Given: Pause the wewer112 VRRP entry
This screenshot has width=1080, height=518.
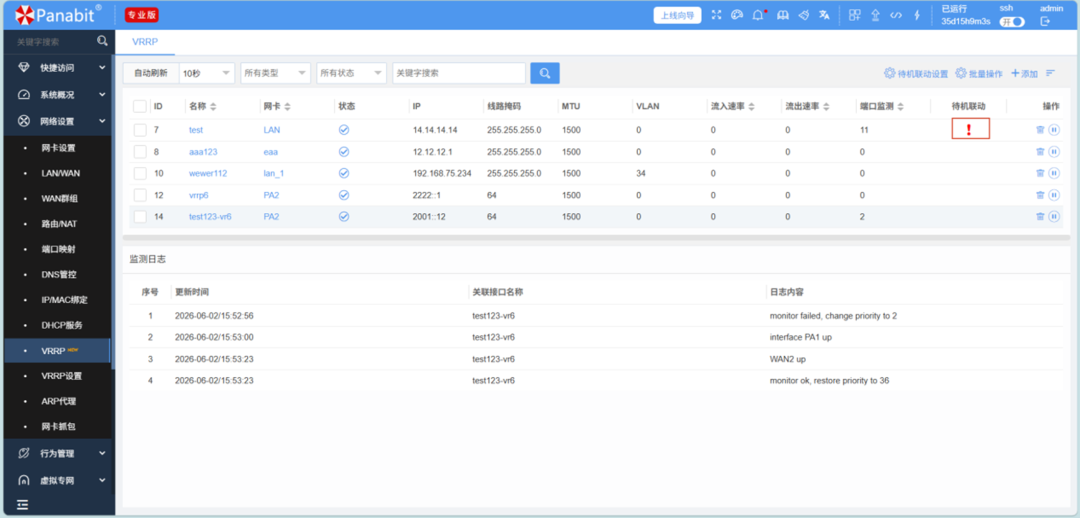Looking at the screenshot, I should pos(1054,173).
